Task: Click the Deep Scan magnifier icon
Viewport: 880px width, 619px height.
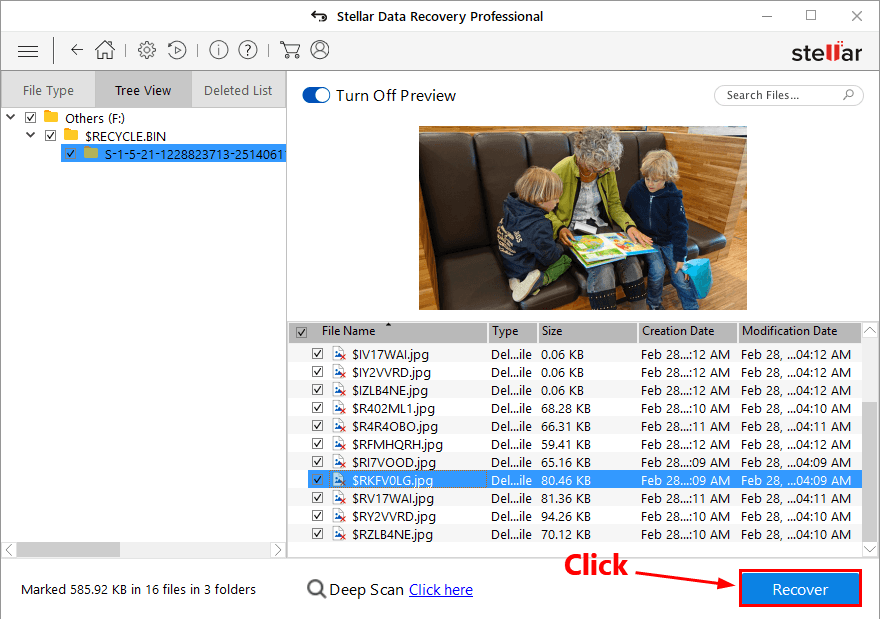Action: pyautogui.click(x=317, y=589)
